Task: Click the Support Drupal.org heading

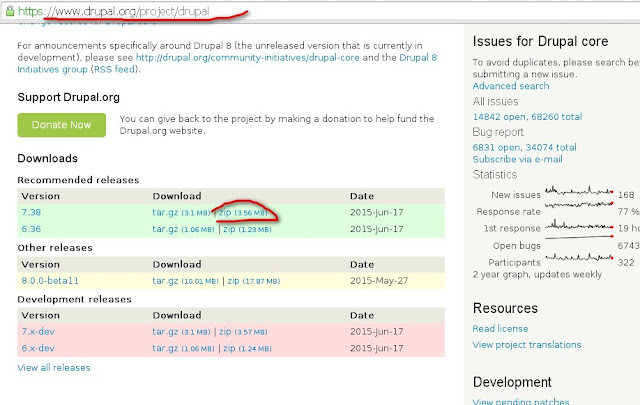Action: 69,97
